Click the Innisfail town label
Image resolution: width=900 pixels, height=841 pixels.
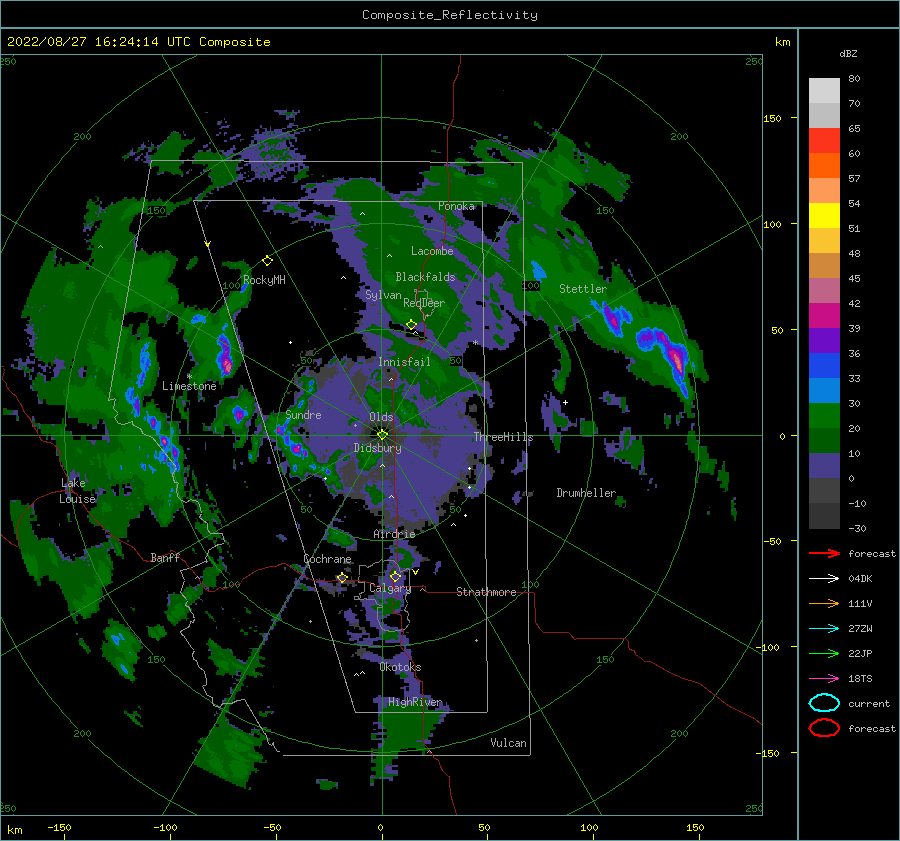click(x=404, y=362)
